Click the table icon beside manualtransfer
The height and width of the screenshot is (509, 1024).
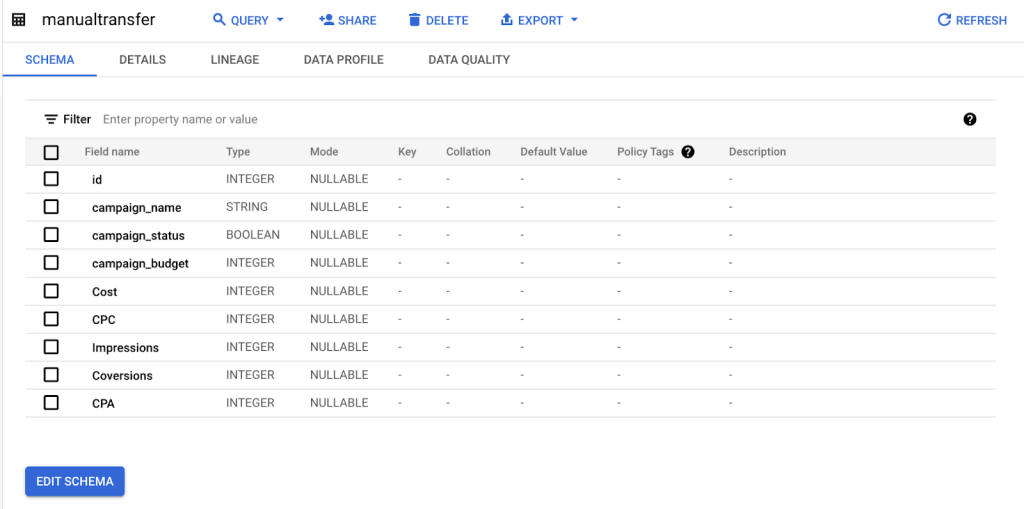click(19, 20)
